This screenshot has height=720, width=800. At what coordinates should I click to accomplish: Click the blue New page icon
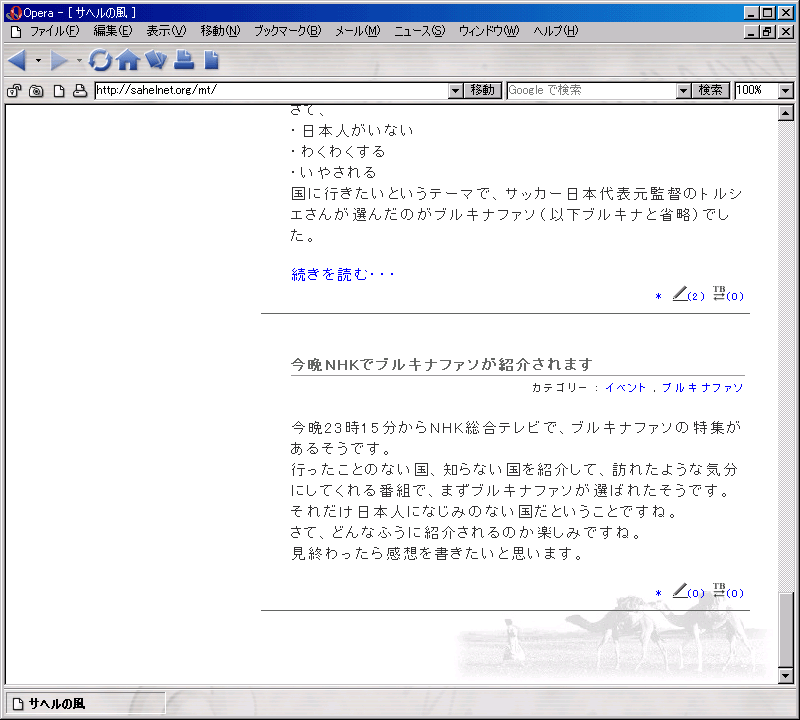(x=211, y=60)
